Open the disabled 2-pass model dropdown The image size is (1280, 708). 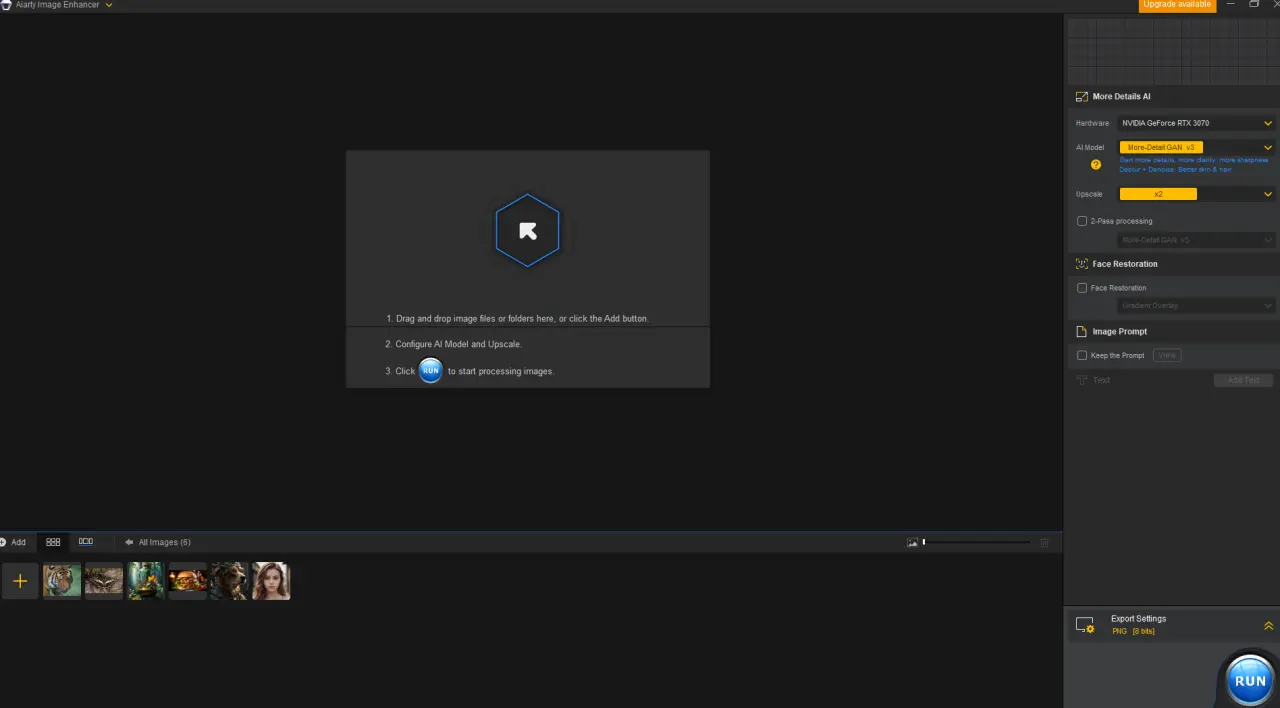coord(1196,240)
